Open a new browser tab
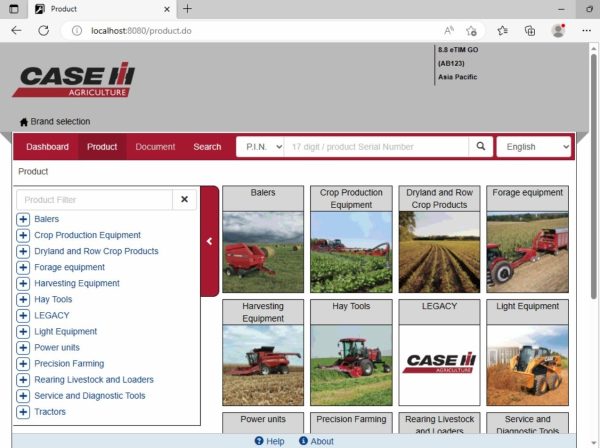The image size is (600, 448). 187,9
